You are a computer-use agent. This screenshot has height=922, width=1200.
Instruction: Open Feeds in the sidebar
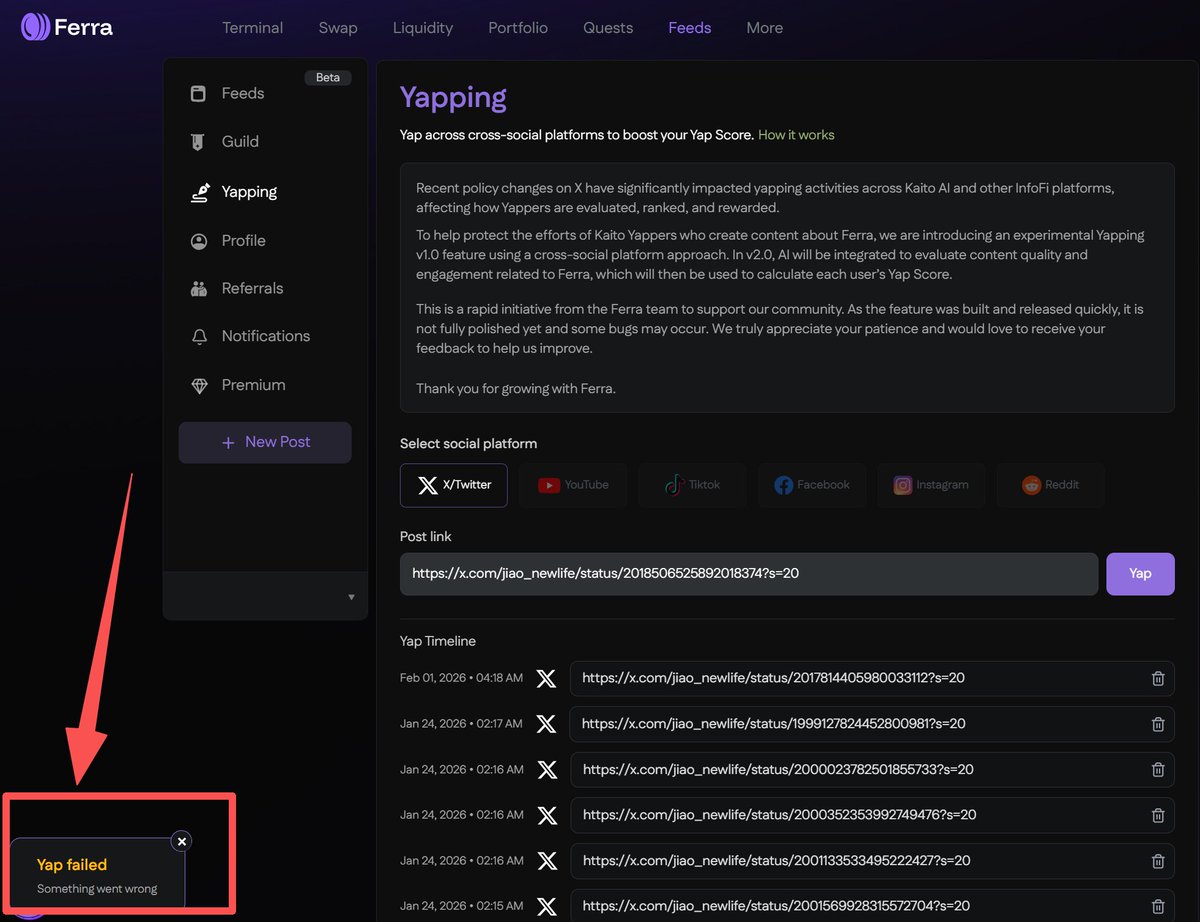tap(242, 93)
